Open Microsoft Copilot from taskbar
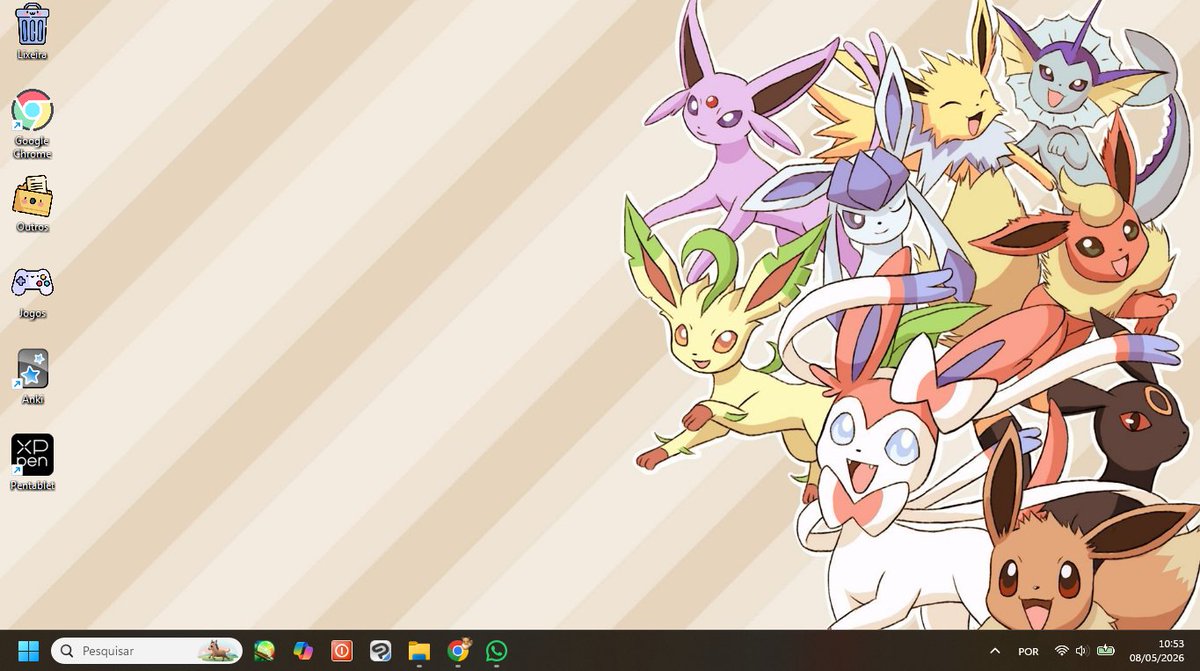The height and width of the screenshot is (671, 1200). pyautogui.click(x=302, y=651)
